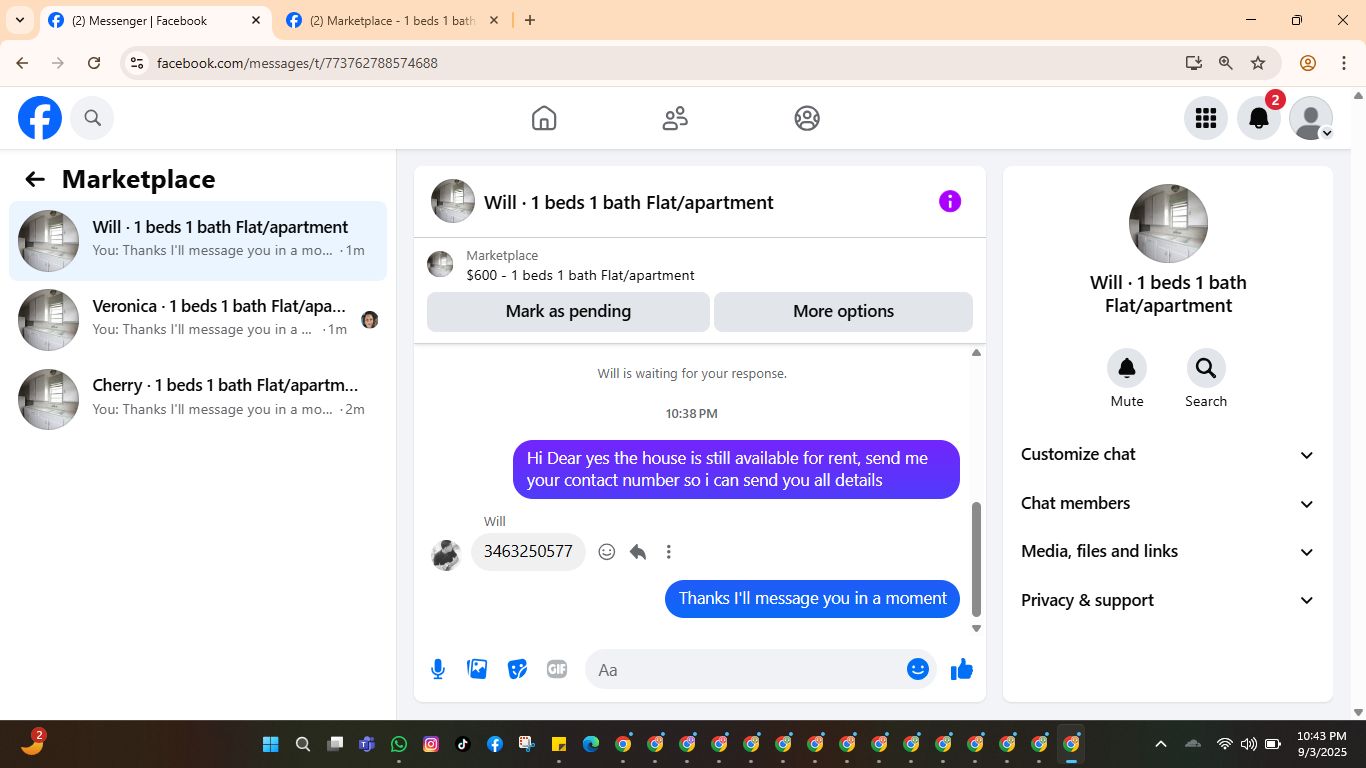Open the emoji picker in the message box
The image size is (1366, 768).
click(x=918, y=669)
